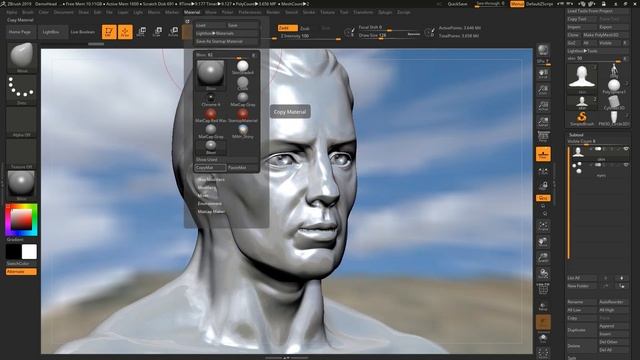Click the Zoom3D view icon

(543, 258)
